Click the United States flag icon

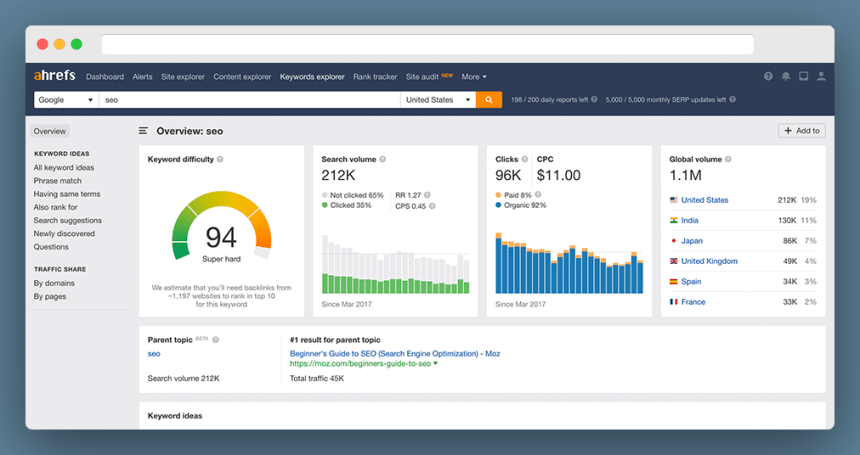pos(674,200)
